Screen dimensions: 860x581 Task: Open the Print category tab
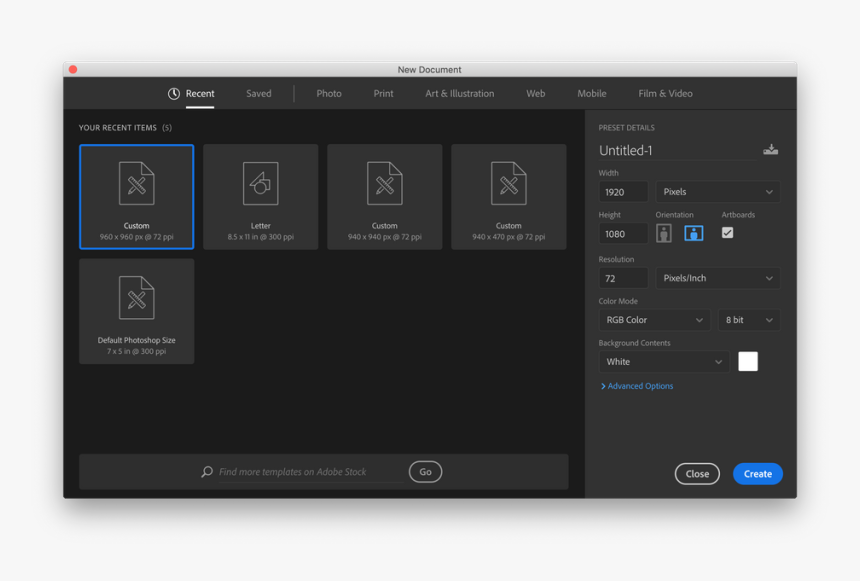point(383,93)
